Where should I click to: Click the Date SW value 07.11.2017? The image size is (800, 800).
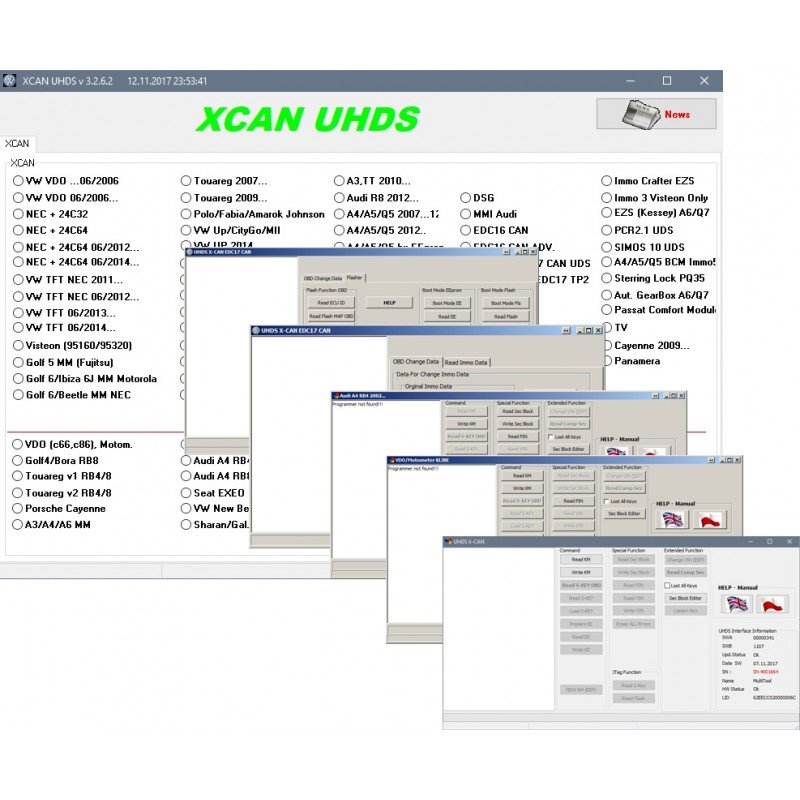click(765, 663)
